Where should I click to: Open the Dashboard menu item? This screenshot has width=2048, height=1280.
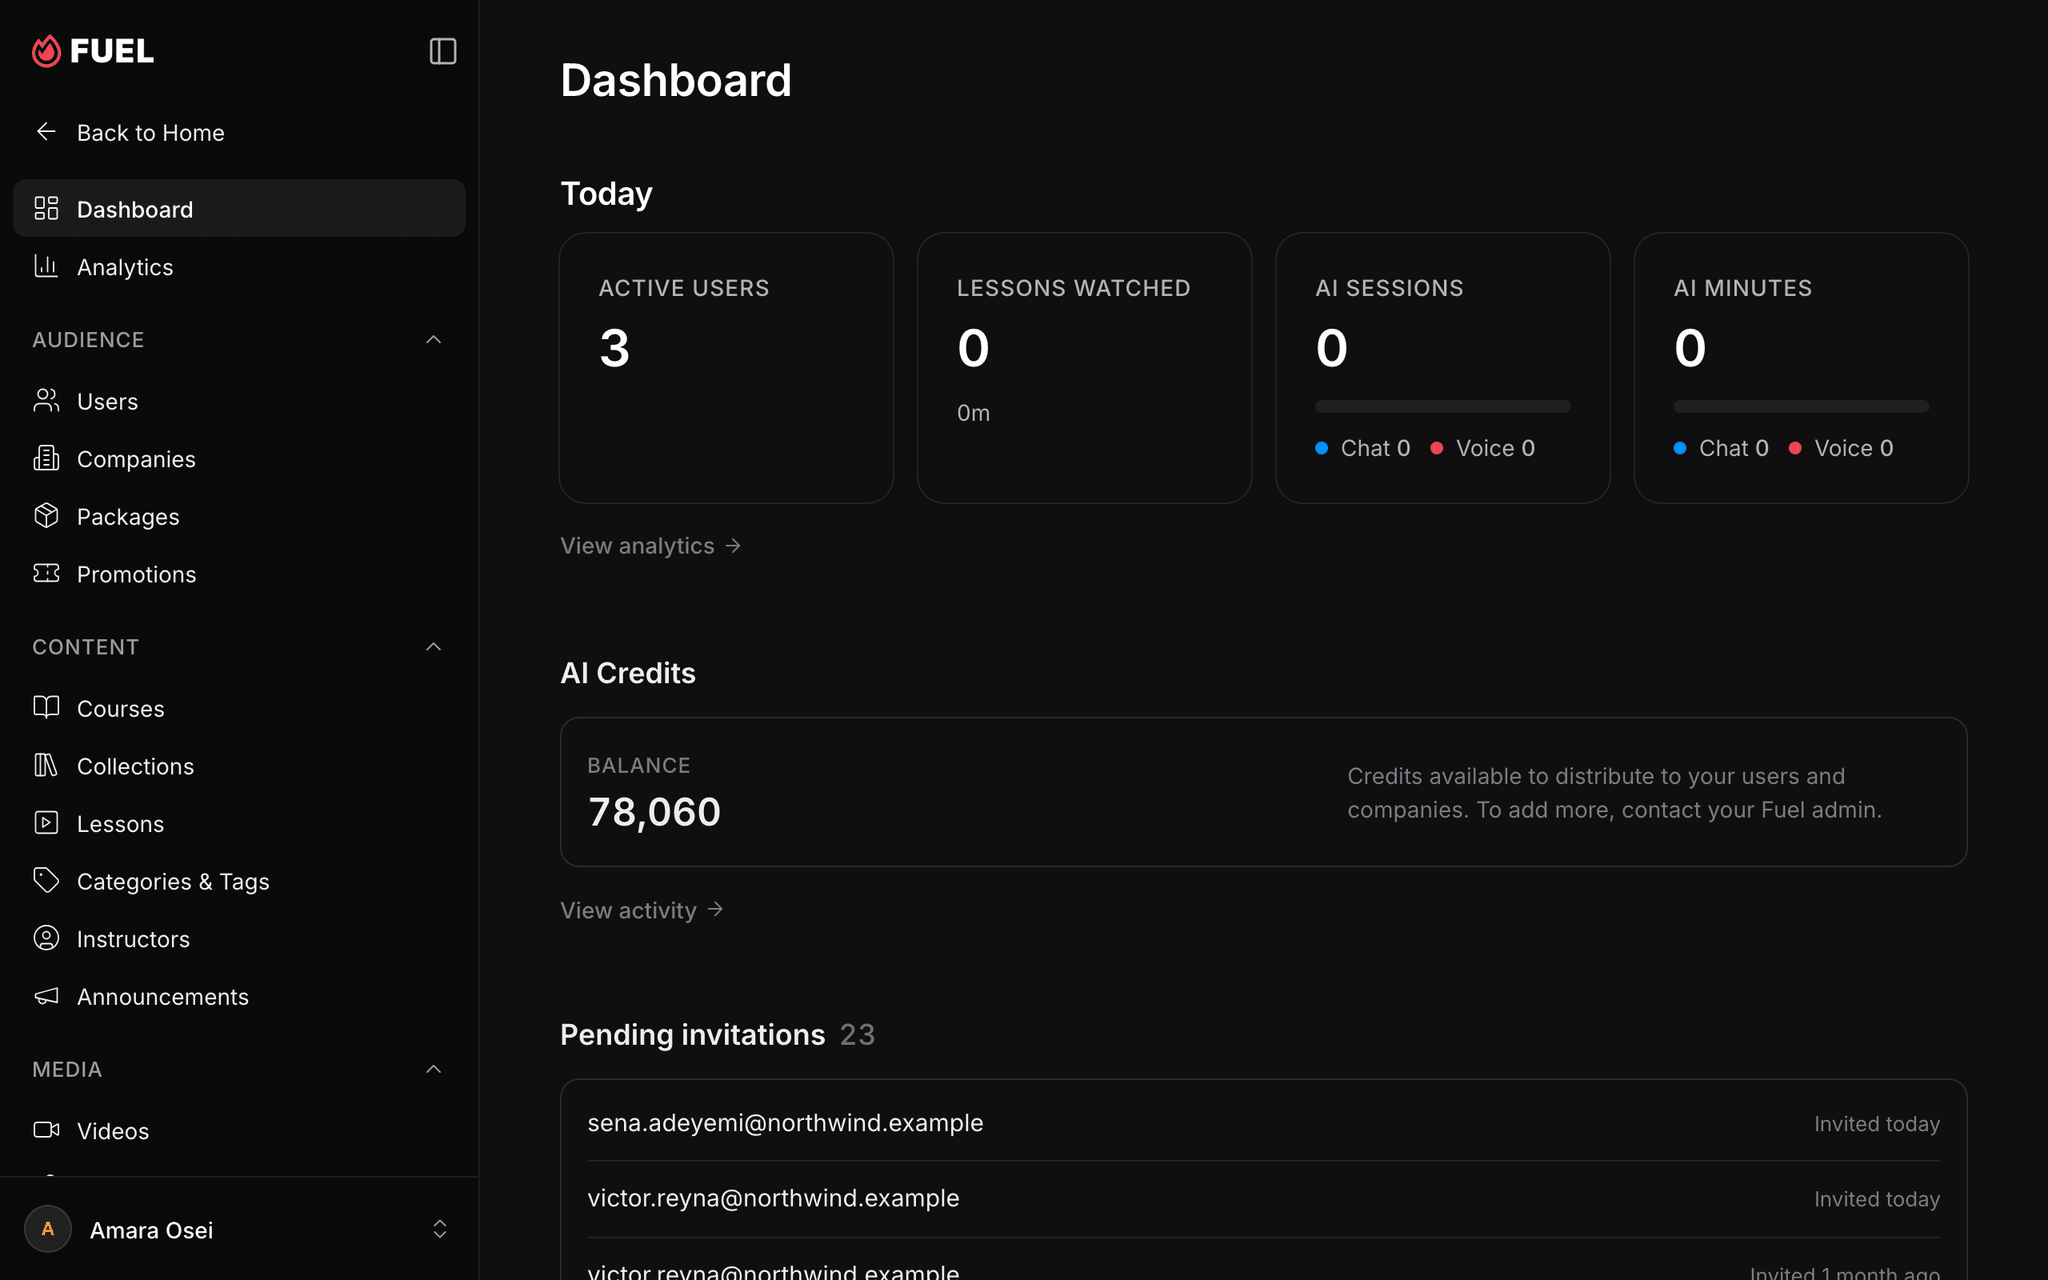tap(239, 208)
